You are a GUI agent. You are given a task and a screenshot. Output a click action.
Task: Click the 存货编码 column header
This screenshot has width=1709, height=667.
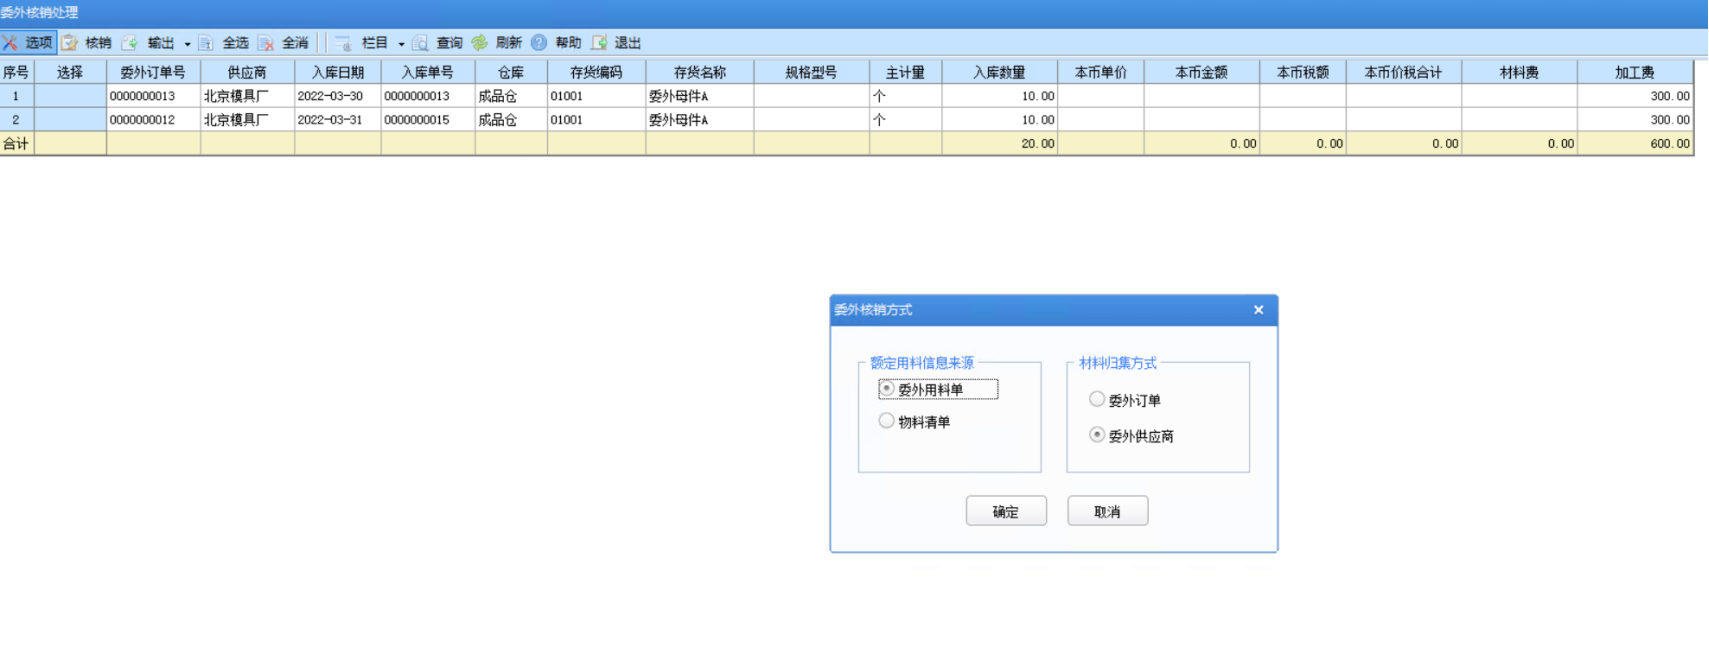596,72
